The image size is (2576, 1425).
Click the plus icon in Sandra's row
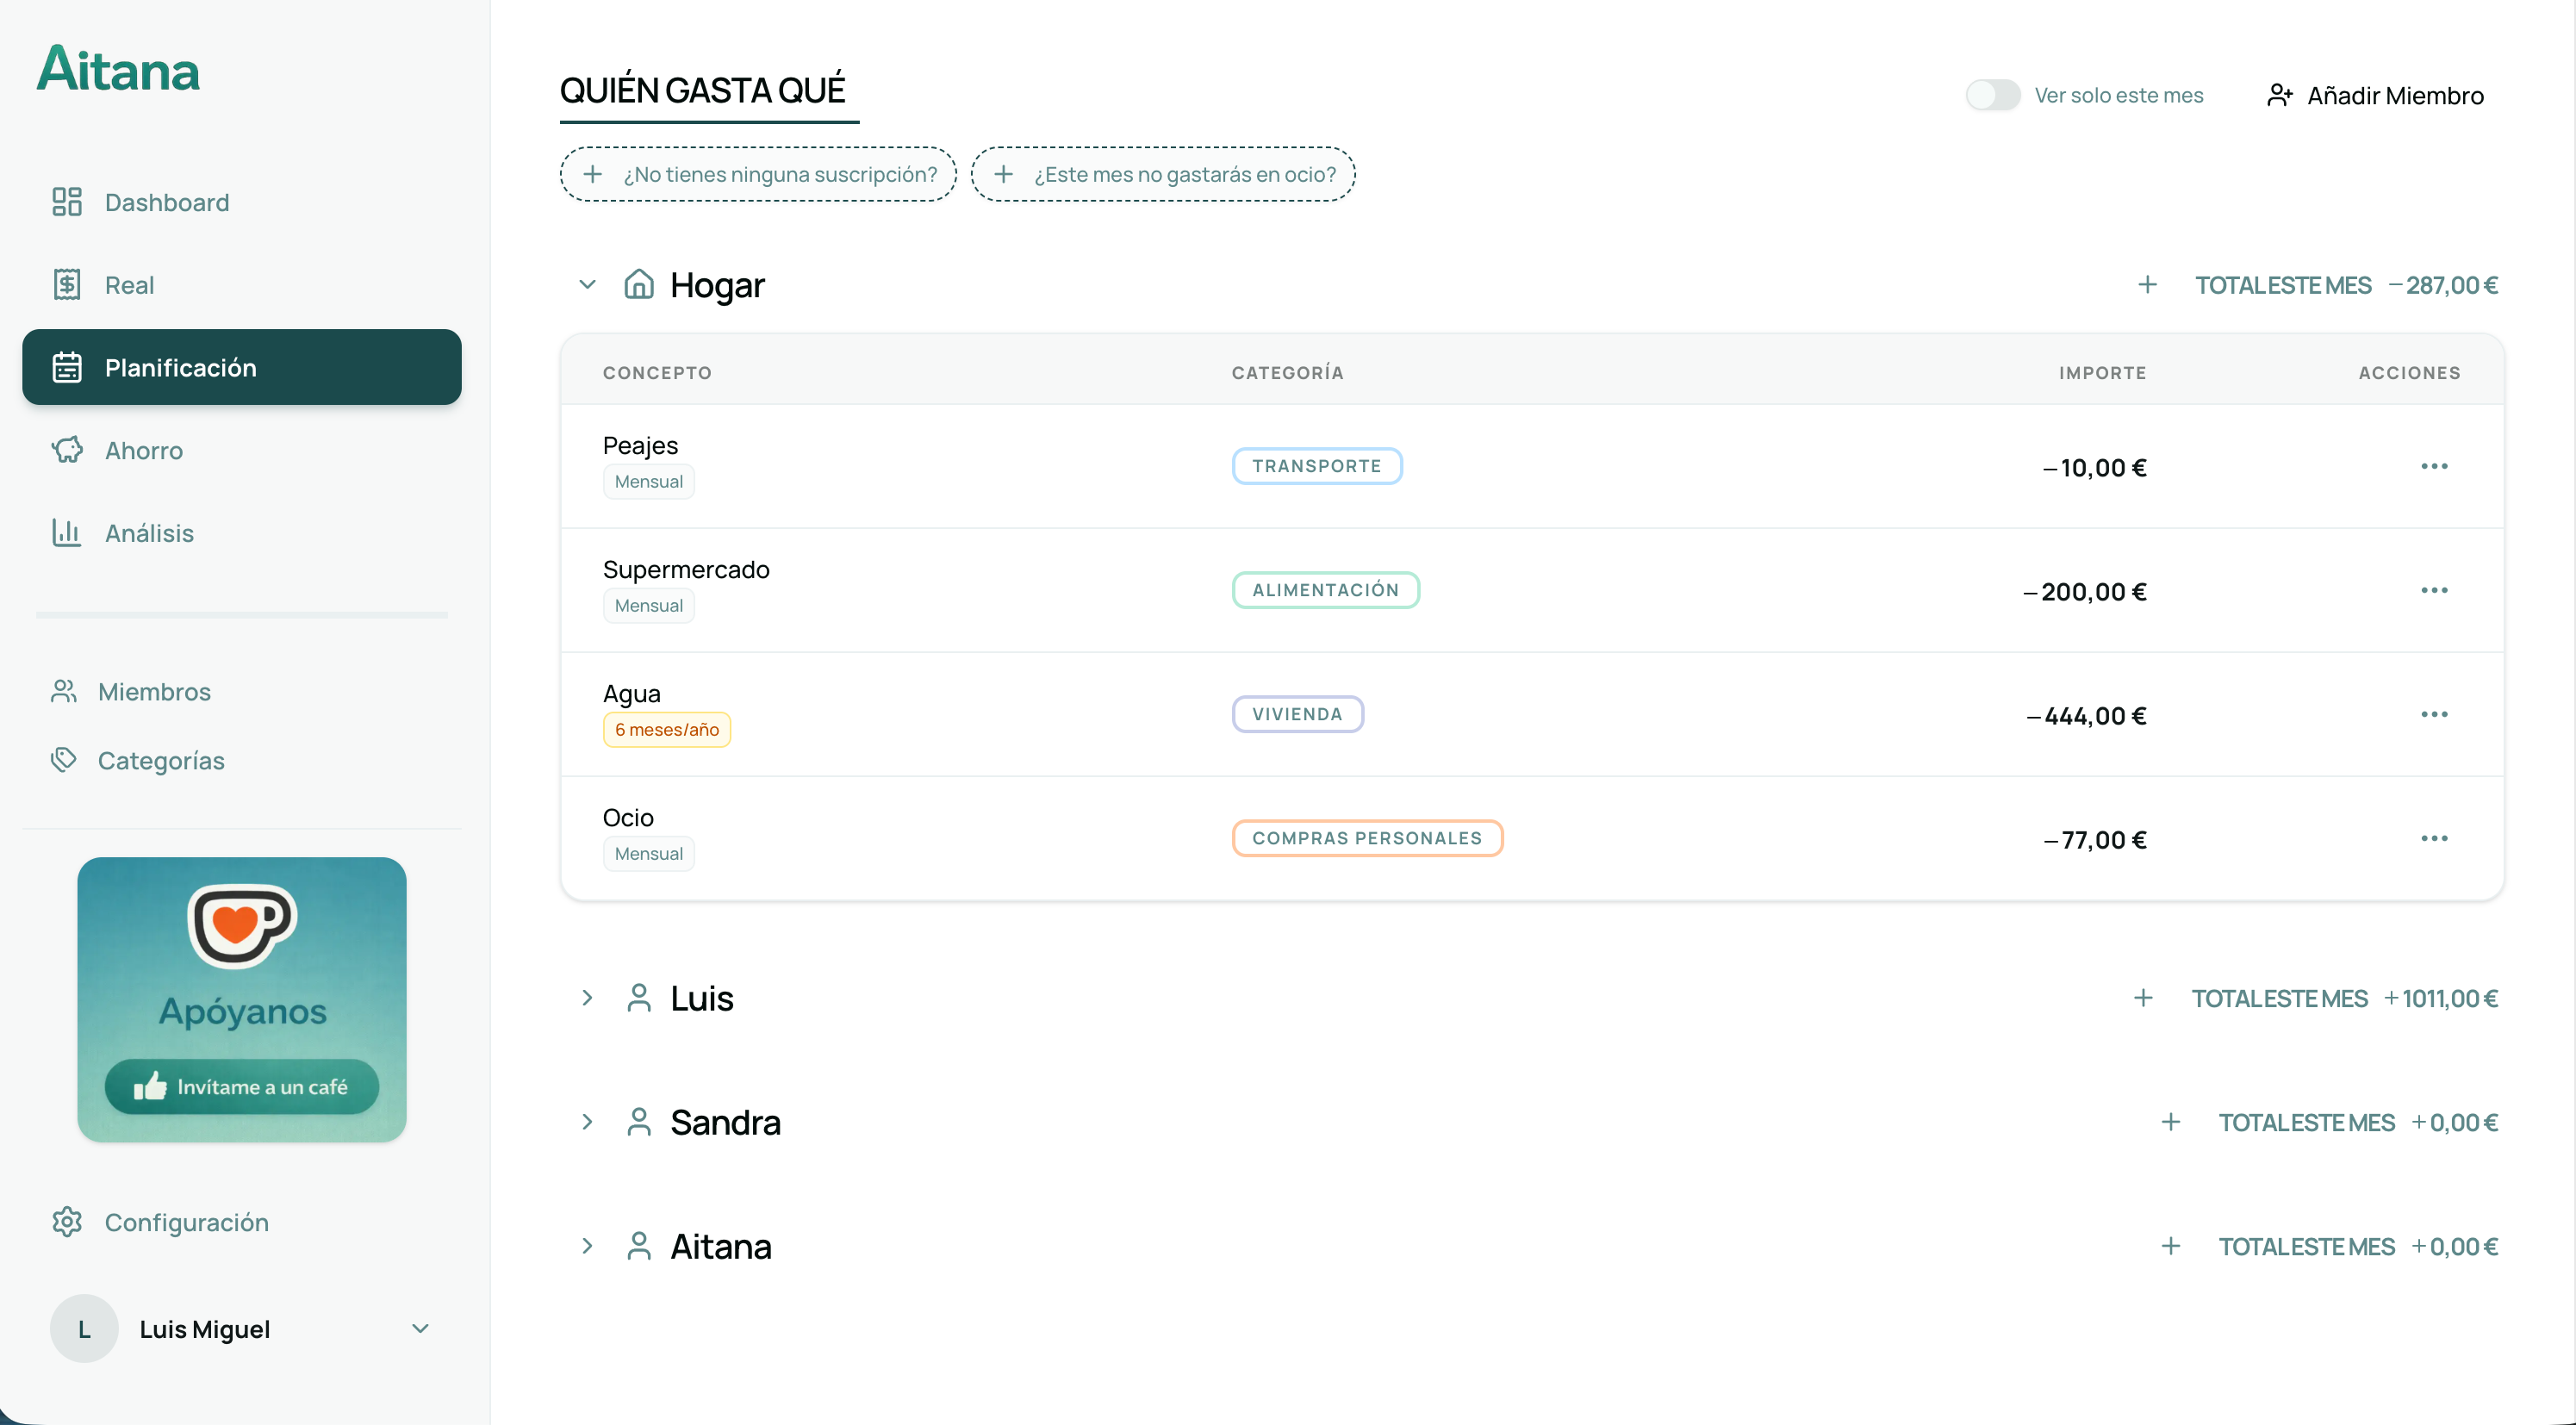(2170, 1122)
